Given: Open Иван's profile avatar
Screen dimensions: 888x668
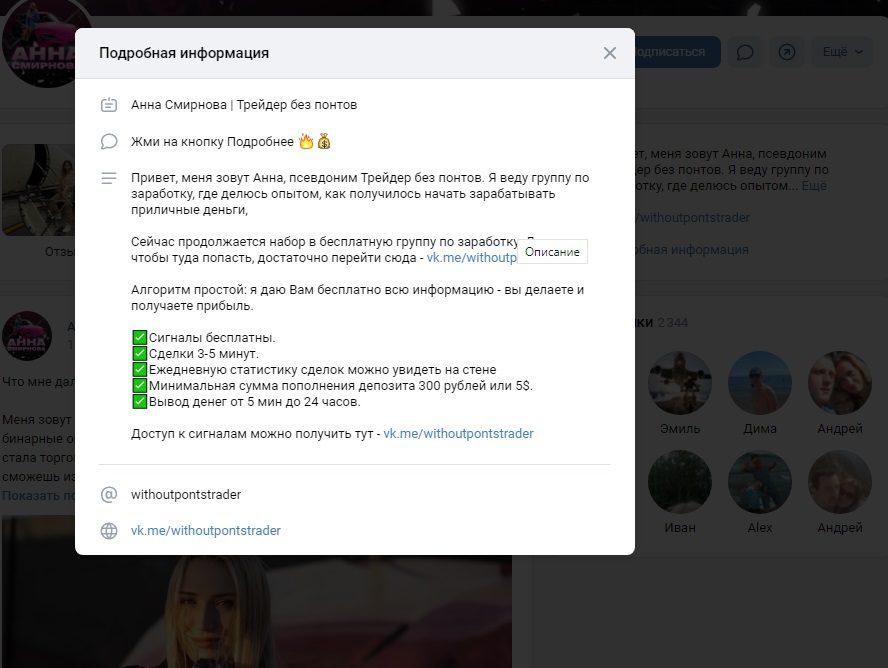Looking at the screenshot, I should (x=680, y=481).
